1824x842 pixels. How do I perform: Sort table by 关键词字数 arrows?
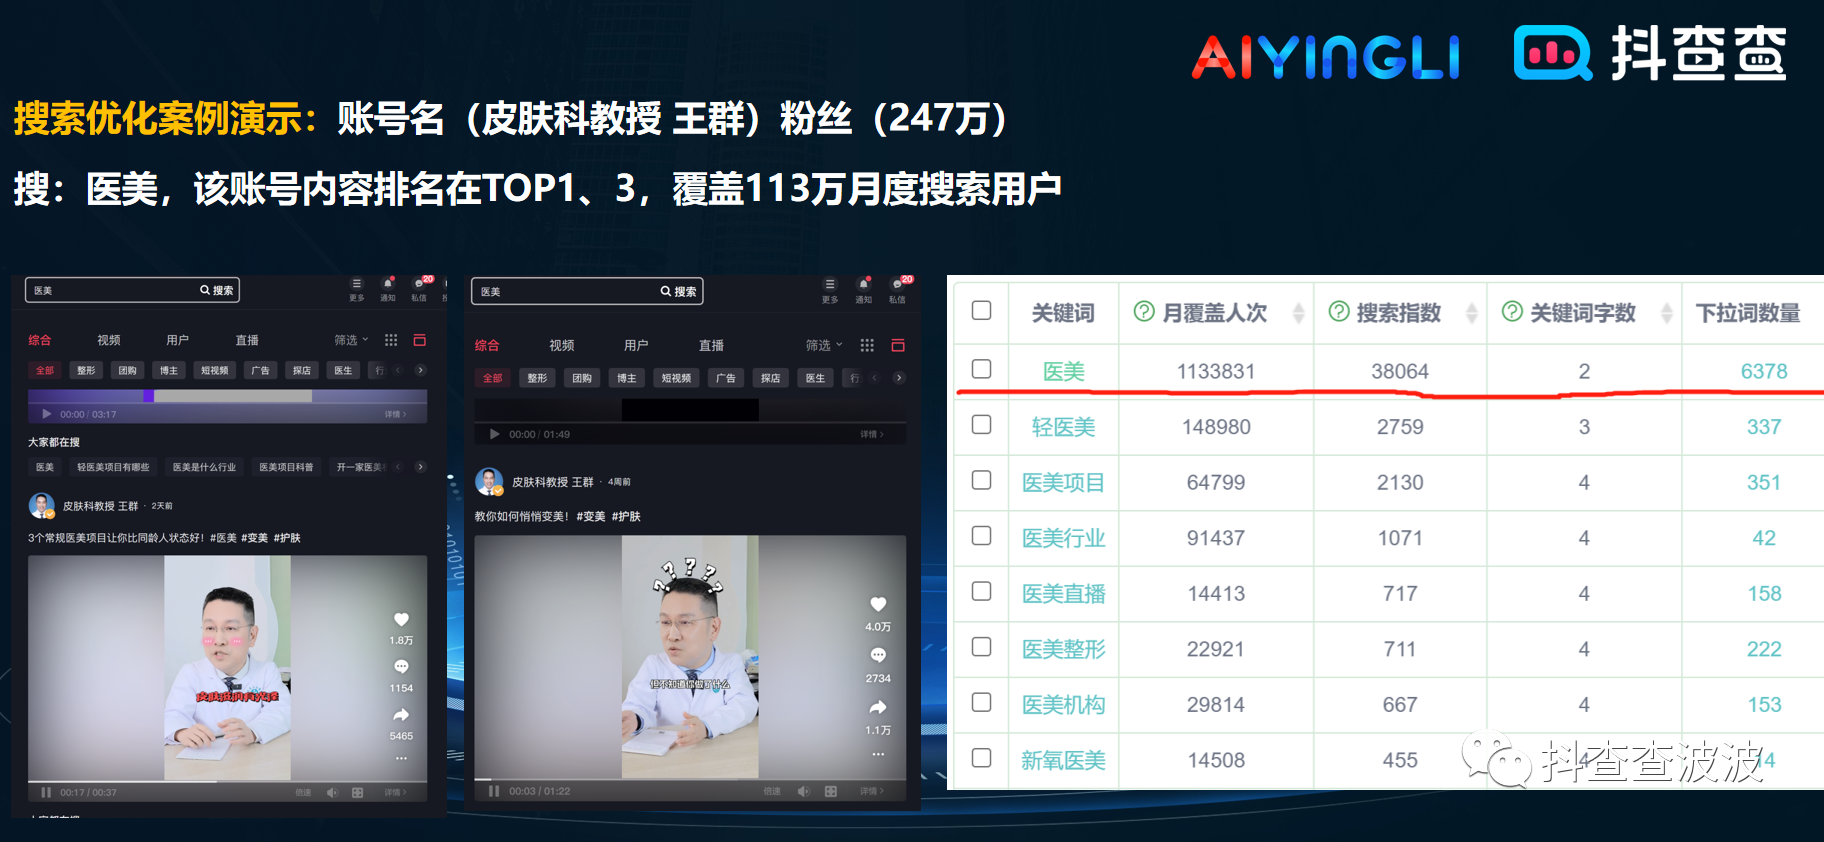click(1666, 313)
